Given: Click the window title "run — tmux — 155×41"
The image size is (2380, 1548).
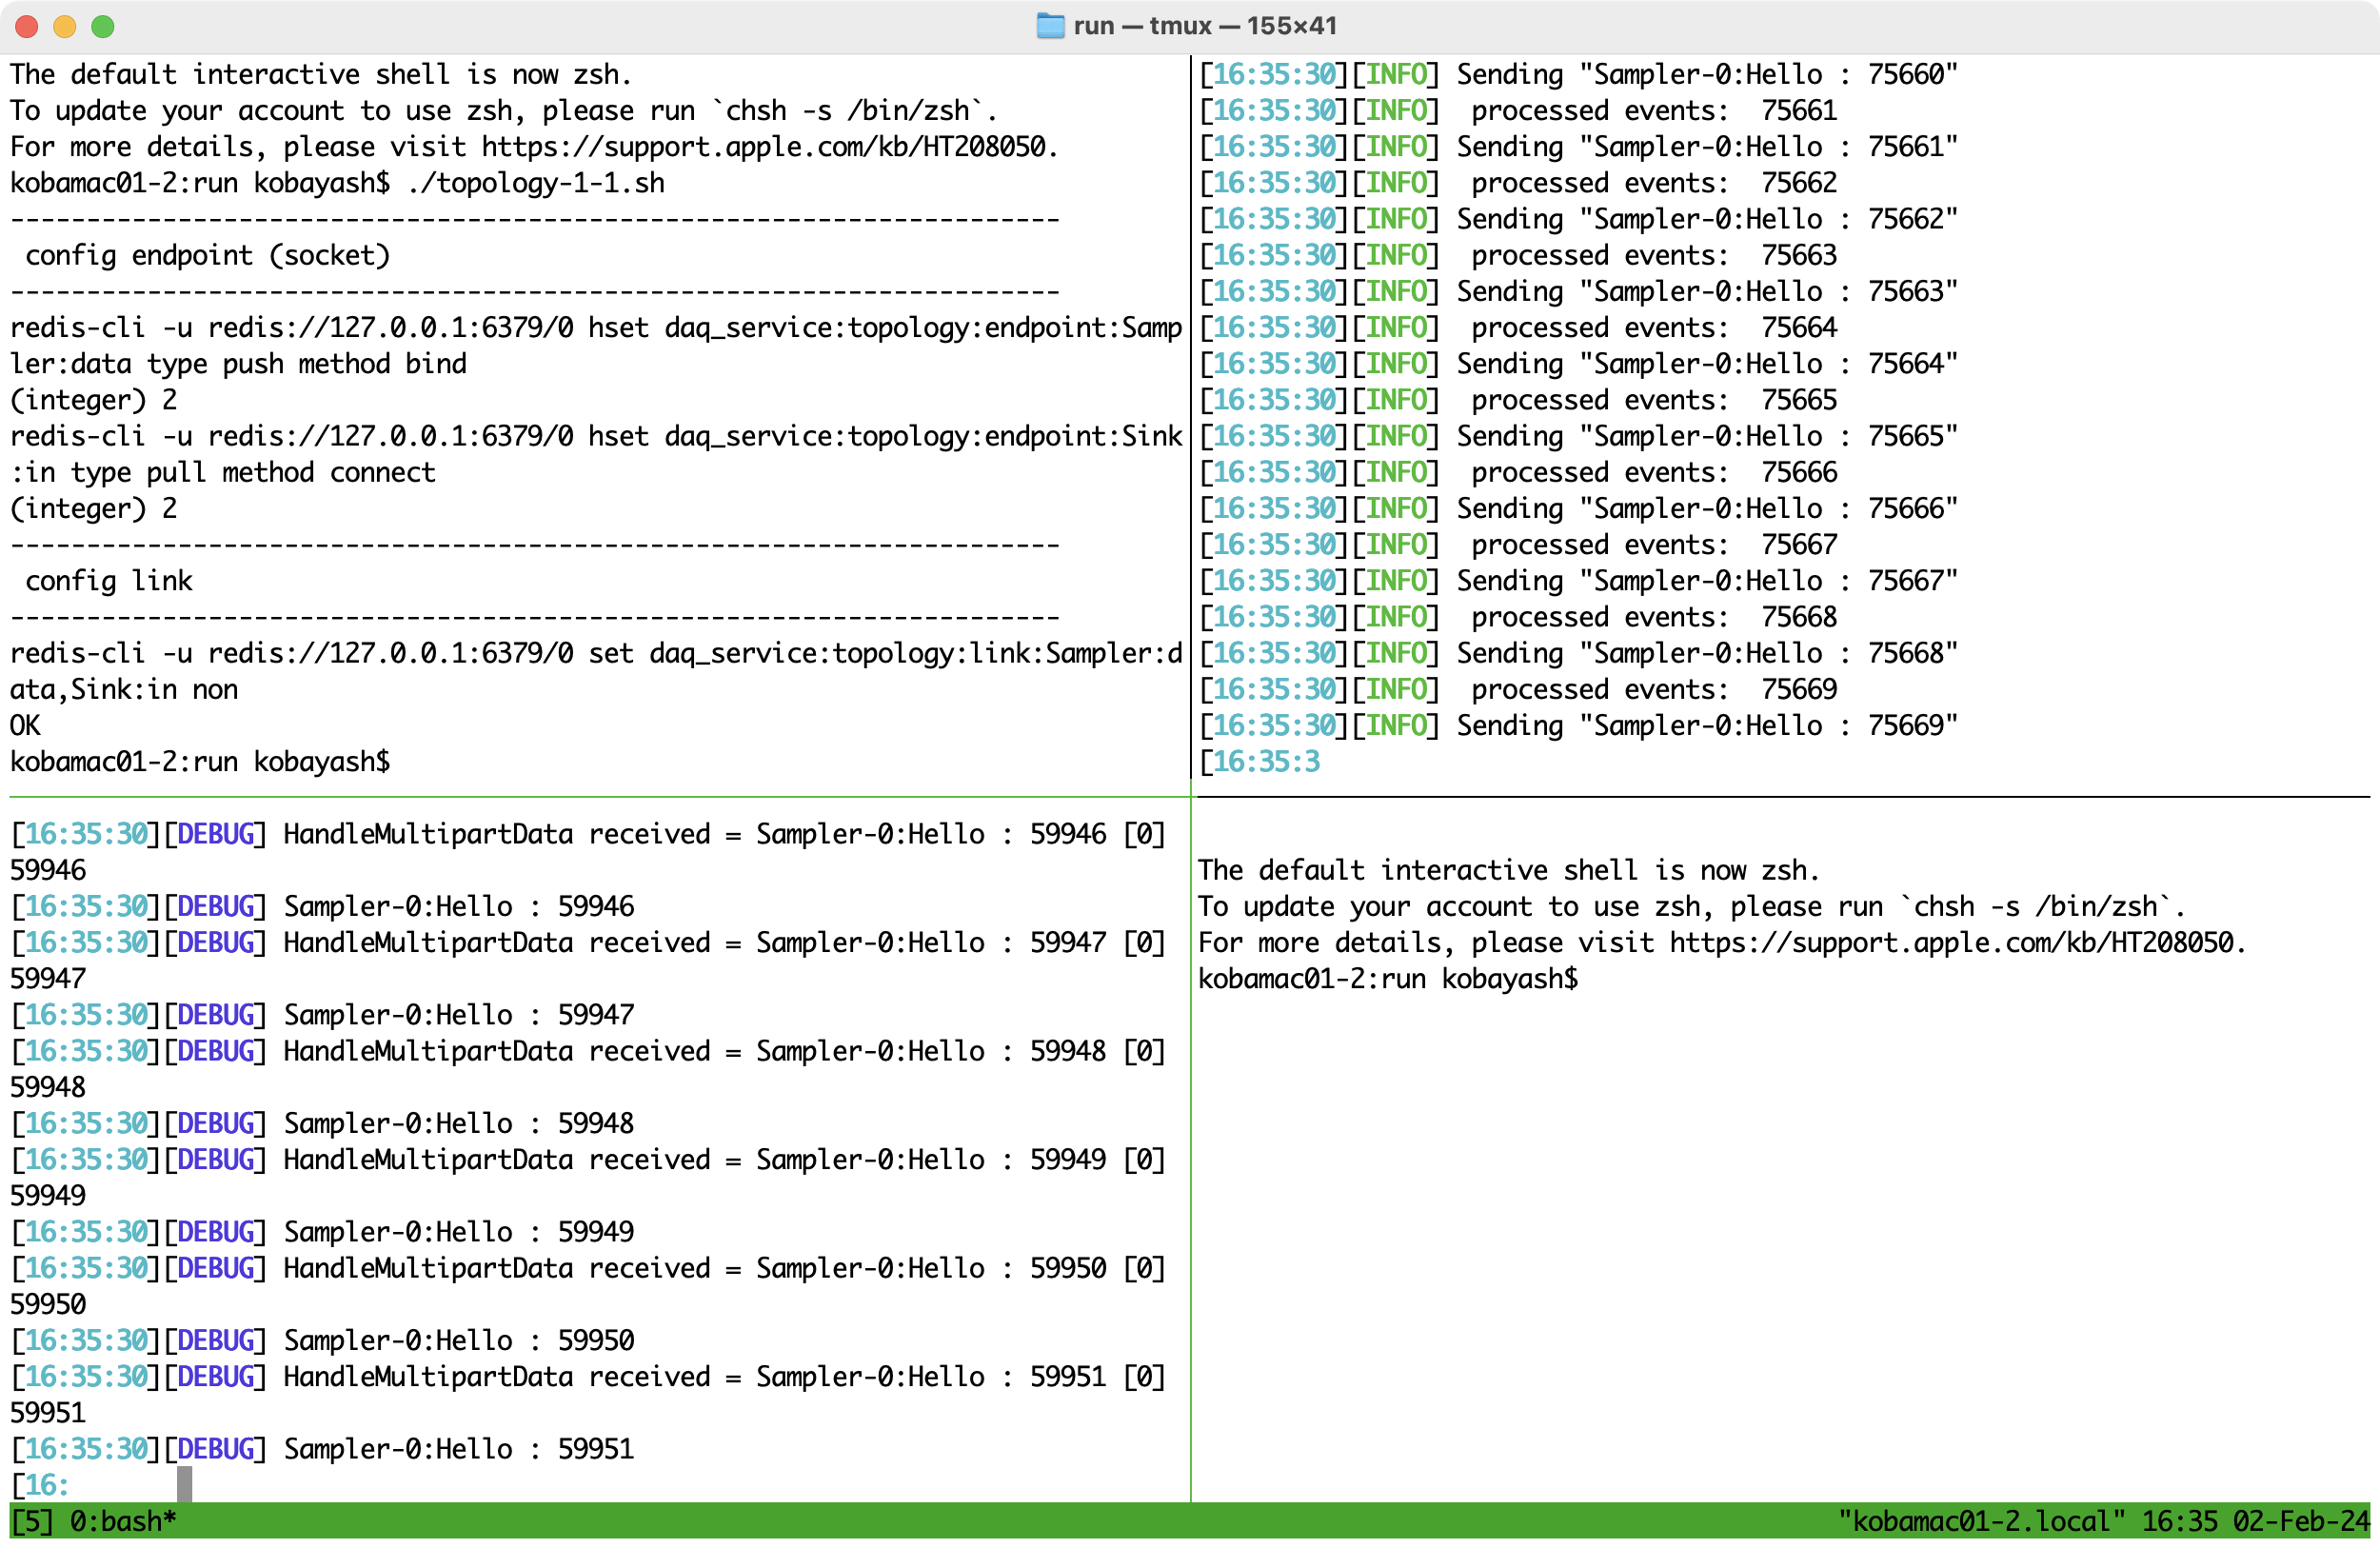Looking at the screenshot, I should (x=1204, y=26).
